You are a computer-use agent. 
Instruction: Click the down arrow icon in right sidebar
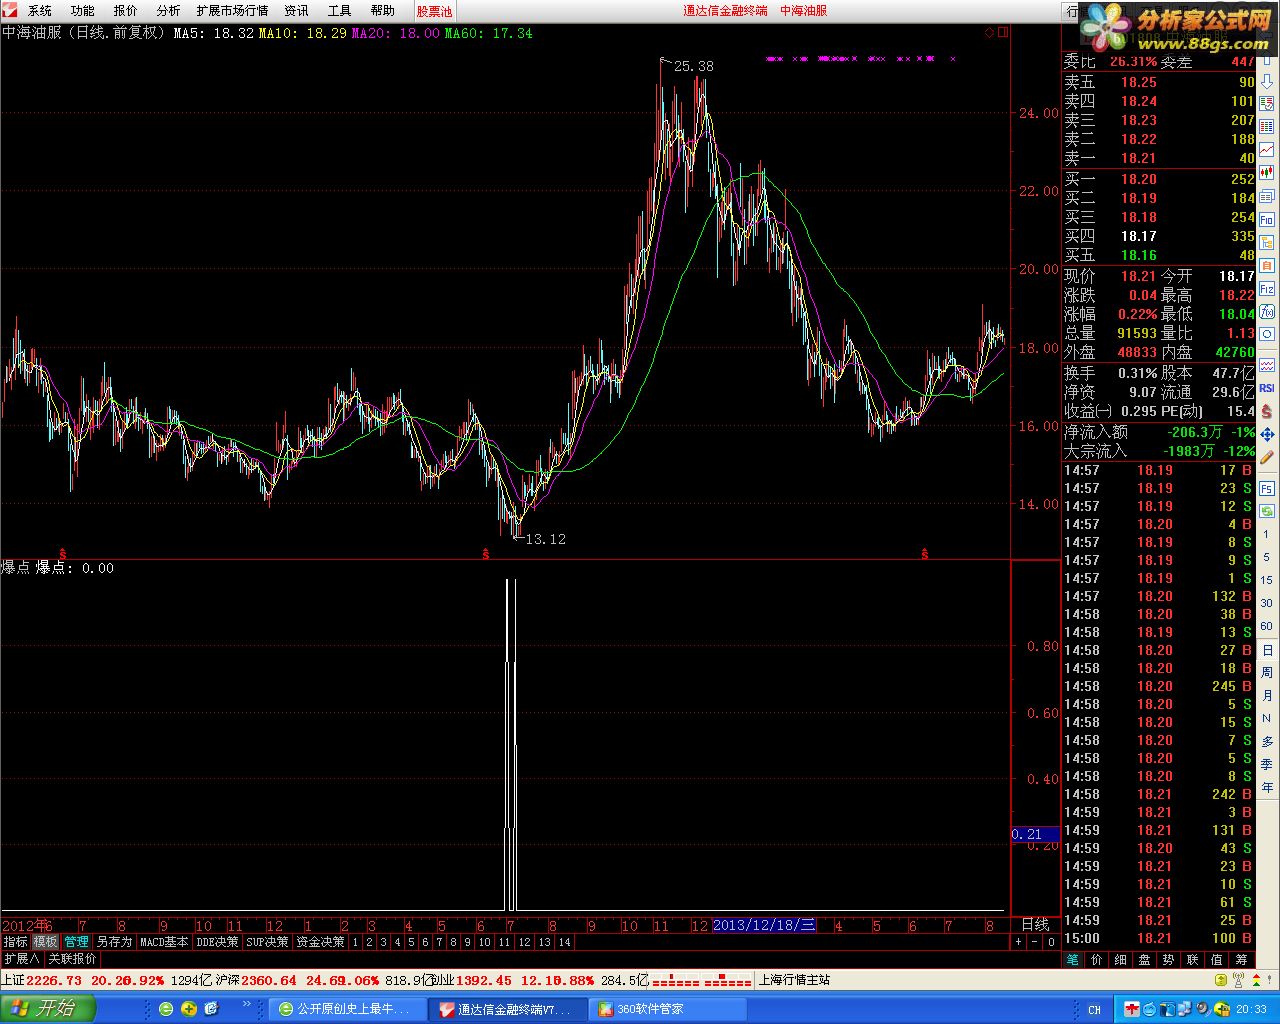coord(1267,81)
